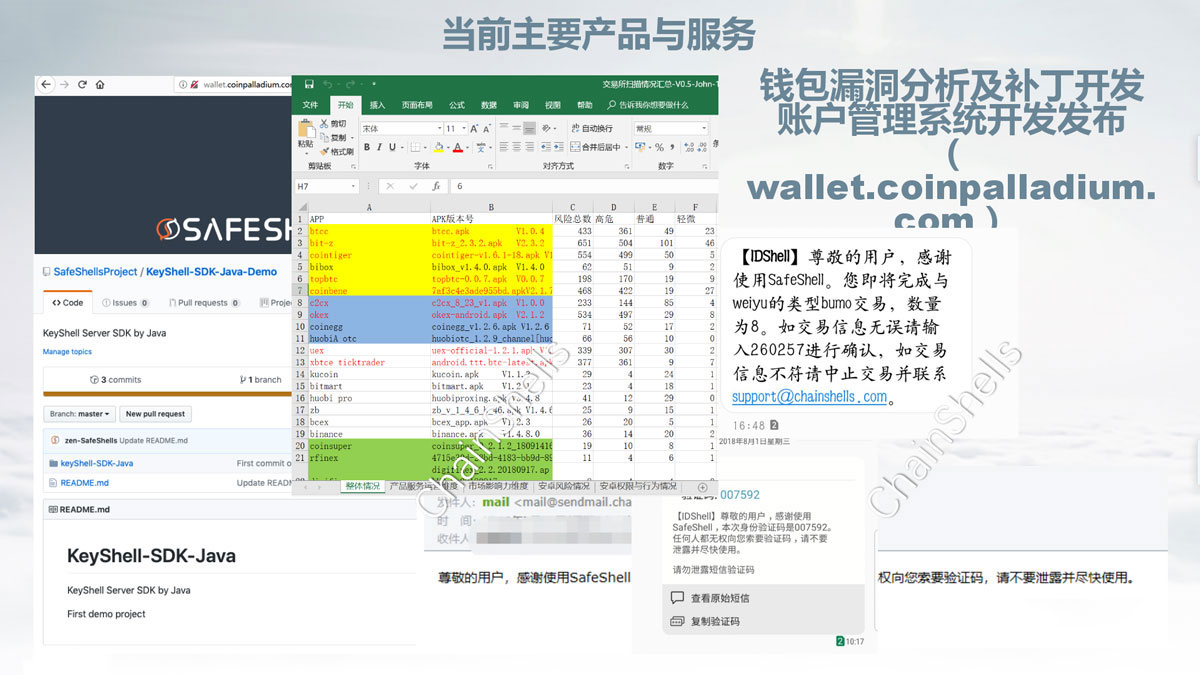Click the Manage topics link
This screenshot has width=1200, height=675.
(x=67, y=352)
